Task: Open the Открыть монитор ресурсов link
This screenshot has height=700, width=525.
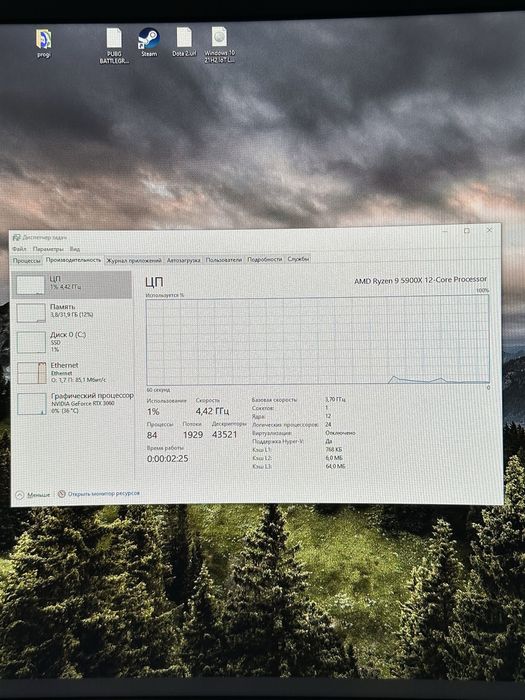Action: (x=99, y=493)
